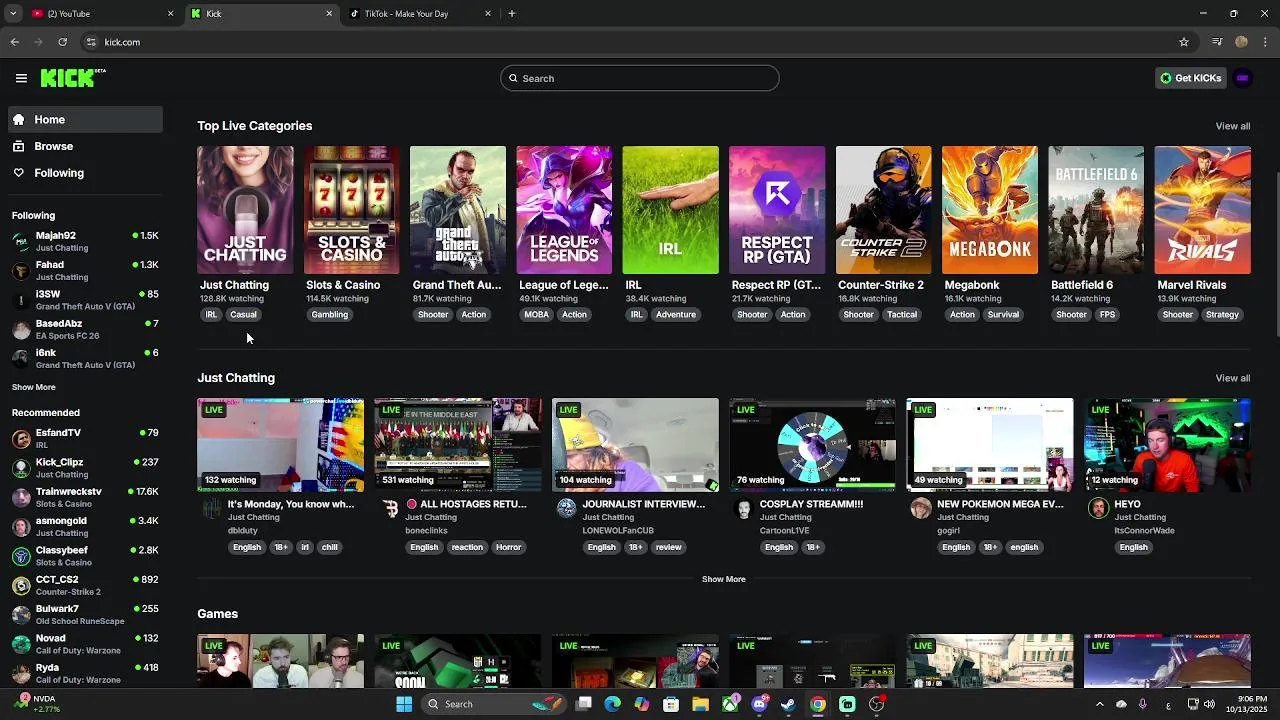Screen dimensions: 1280x720
Task: Click gogirl channel avatar icon
Action: coord(921,509)
